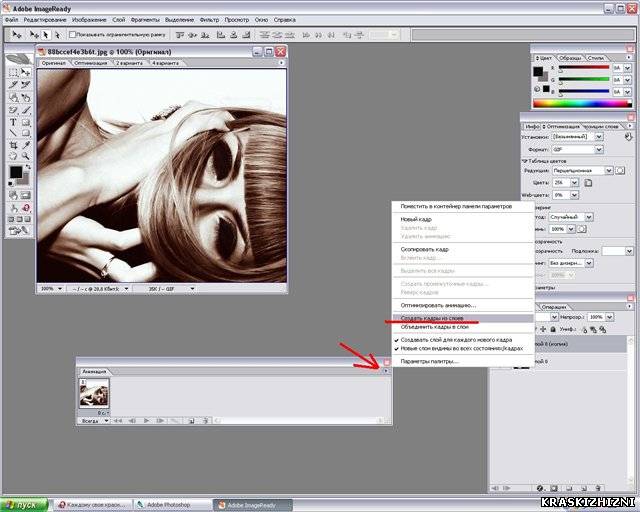Select the Eyedropper tool

coord(26,145)
